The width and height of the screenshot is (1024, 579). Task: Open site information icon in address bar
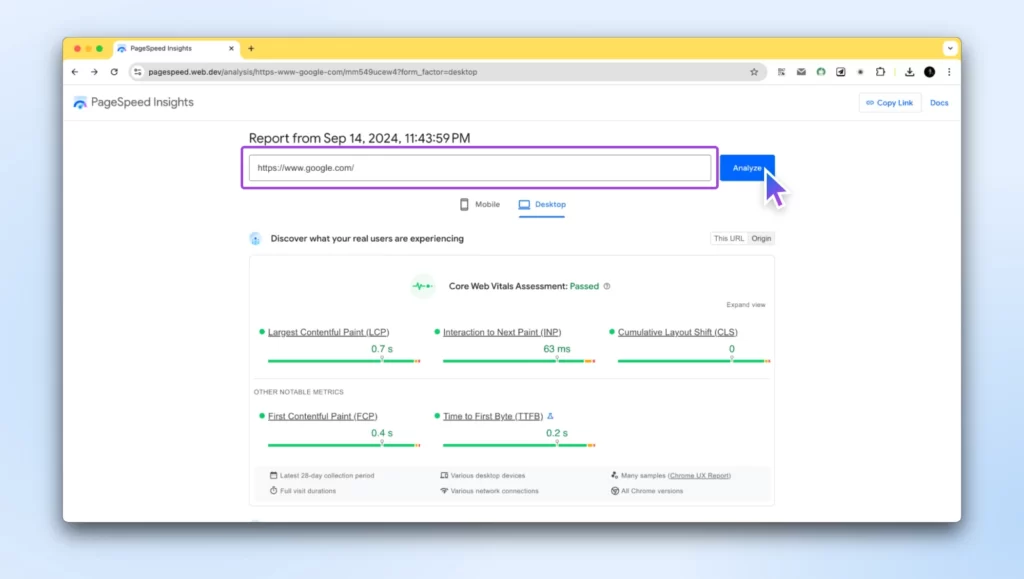coord(137,72)
